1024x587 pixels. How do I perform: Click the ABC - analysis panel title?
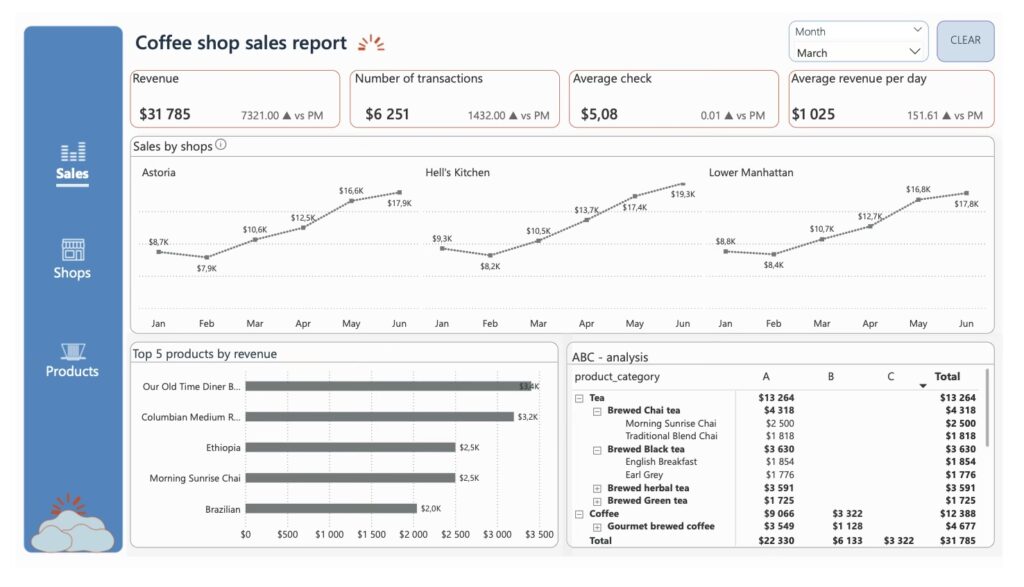pos(610,357)
